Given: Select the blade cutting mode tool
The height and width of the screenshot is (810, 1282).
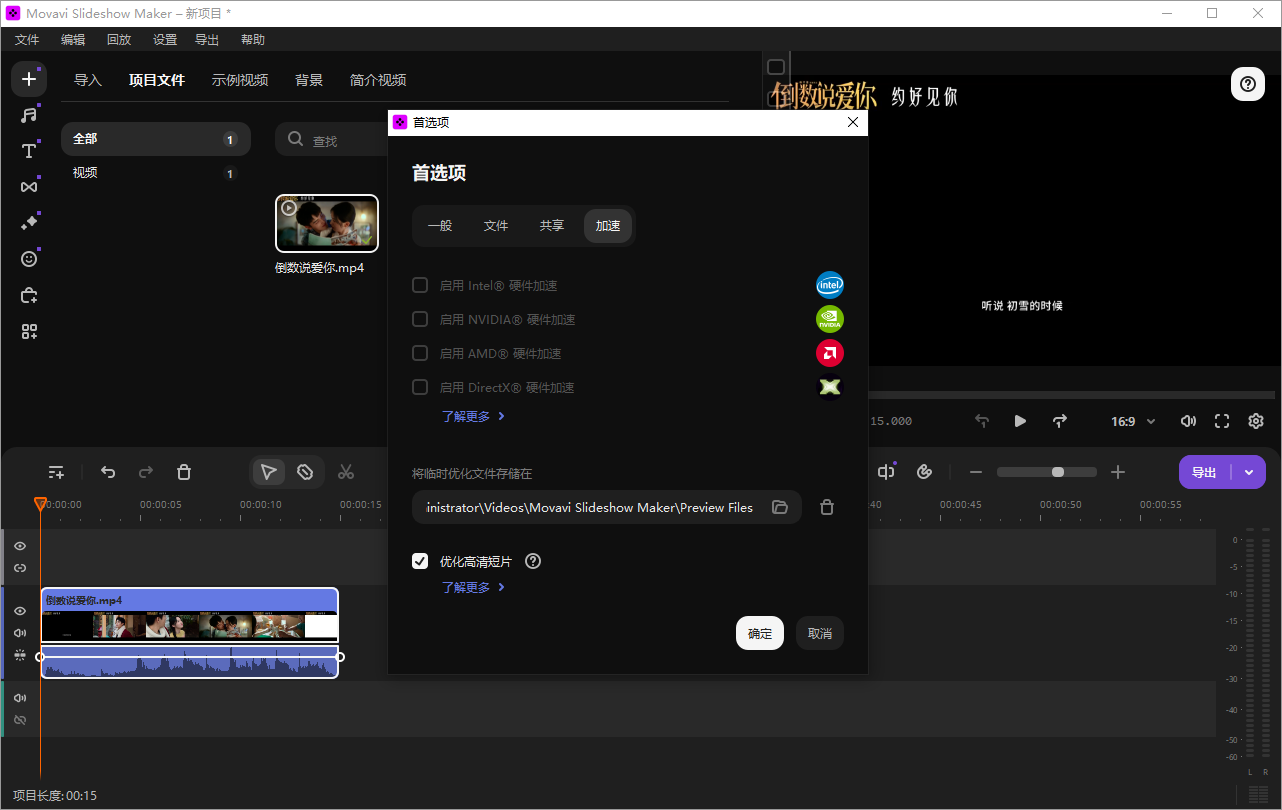Looking at the screenshot, I should click(305, 472).
